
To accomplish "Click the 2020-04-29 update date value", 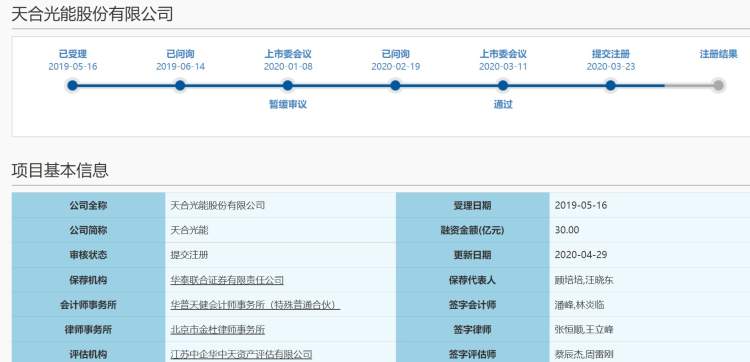I will 581,255.
